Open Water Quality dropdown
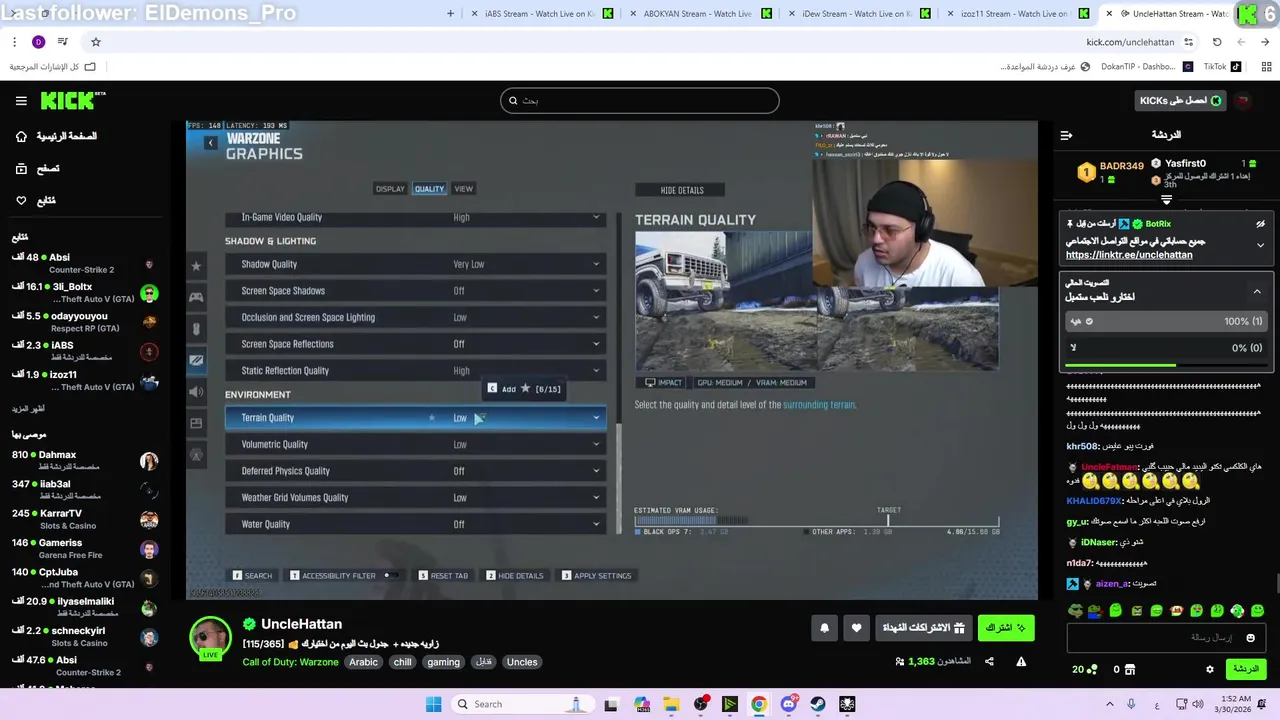The image size is (1280, 720). pos(416,524)
